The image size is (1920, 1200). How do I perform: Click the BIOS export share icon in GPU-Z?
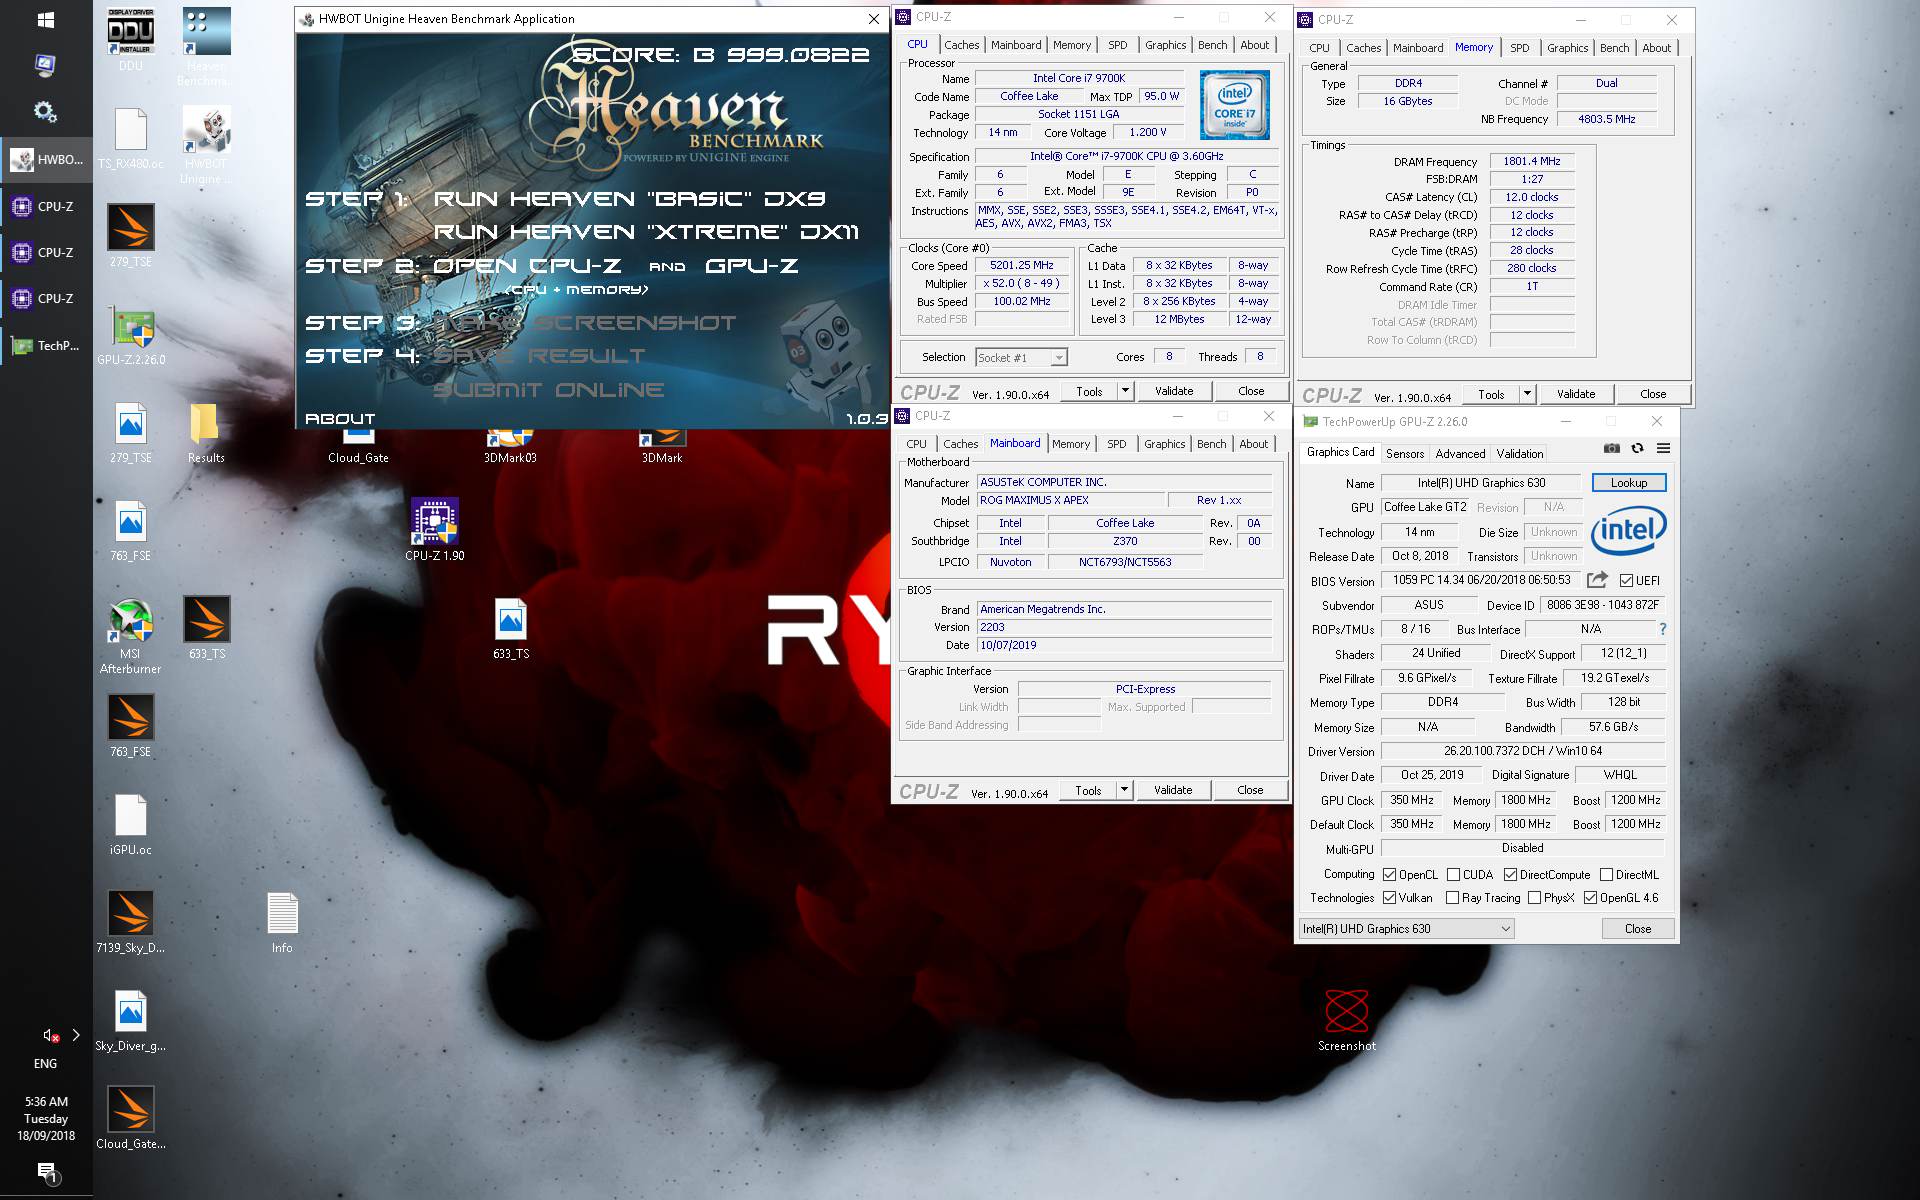coord(1597,580)
